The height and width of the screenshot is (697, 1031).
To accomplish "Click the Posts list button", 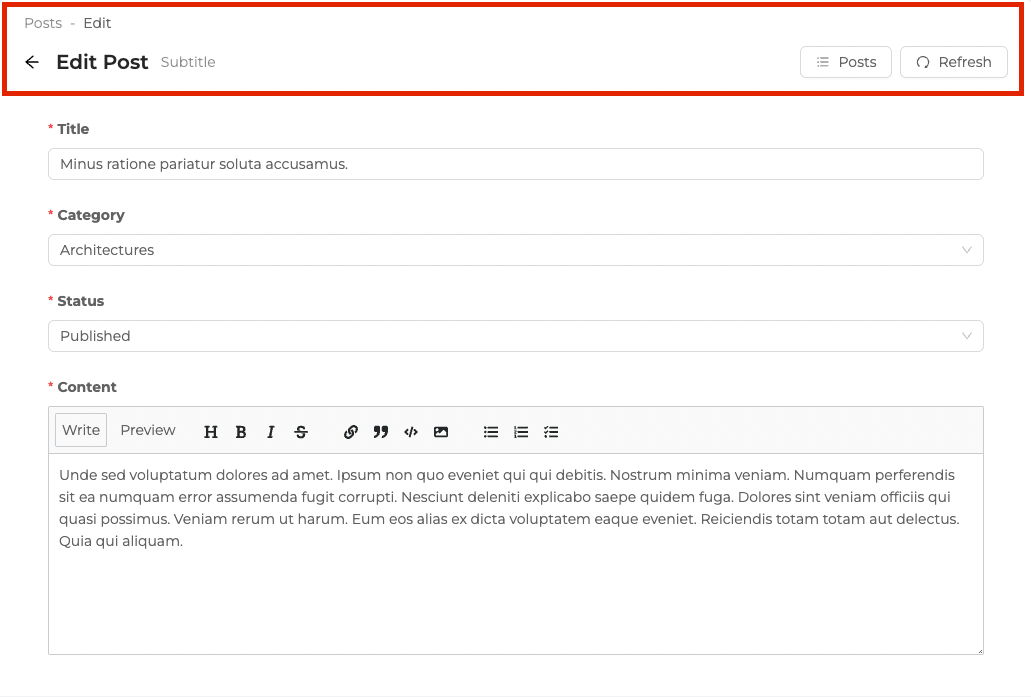I will pyautogui.click(x=845, y=62).
